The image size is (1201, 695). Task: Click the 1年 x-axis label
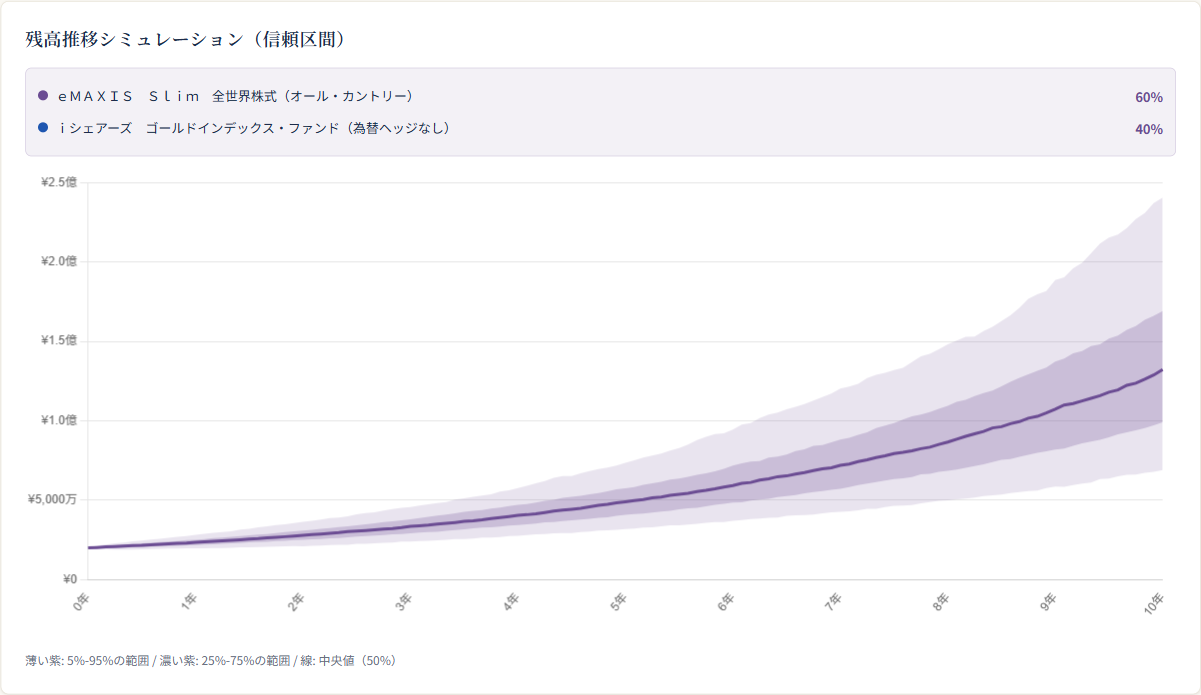[189, 601]
